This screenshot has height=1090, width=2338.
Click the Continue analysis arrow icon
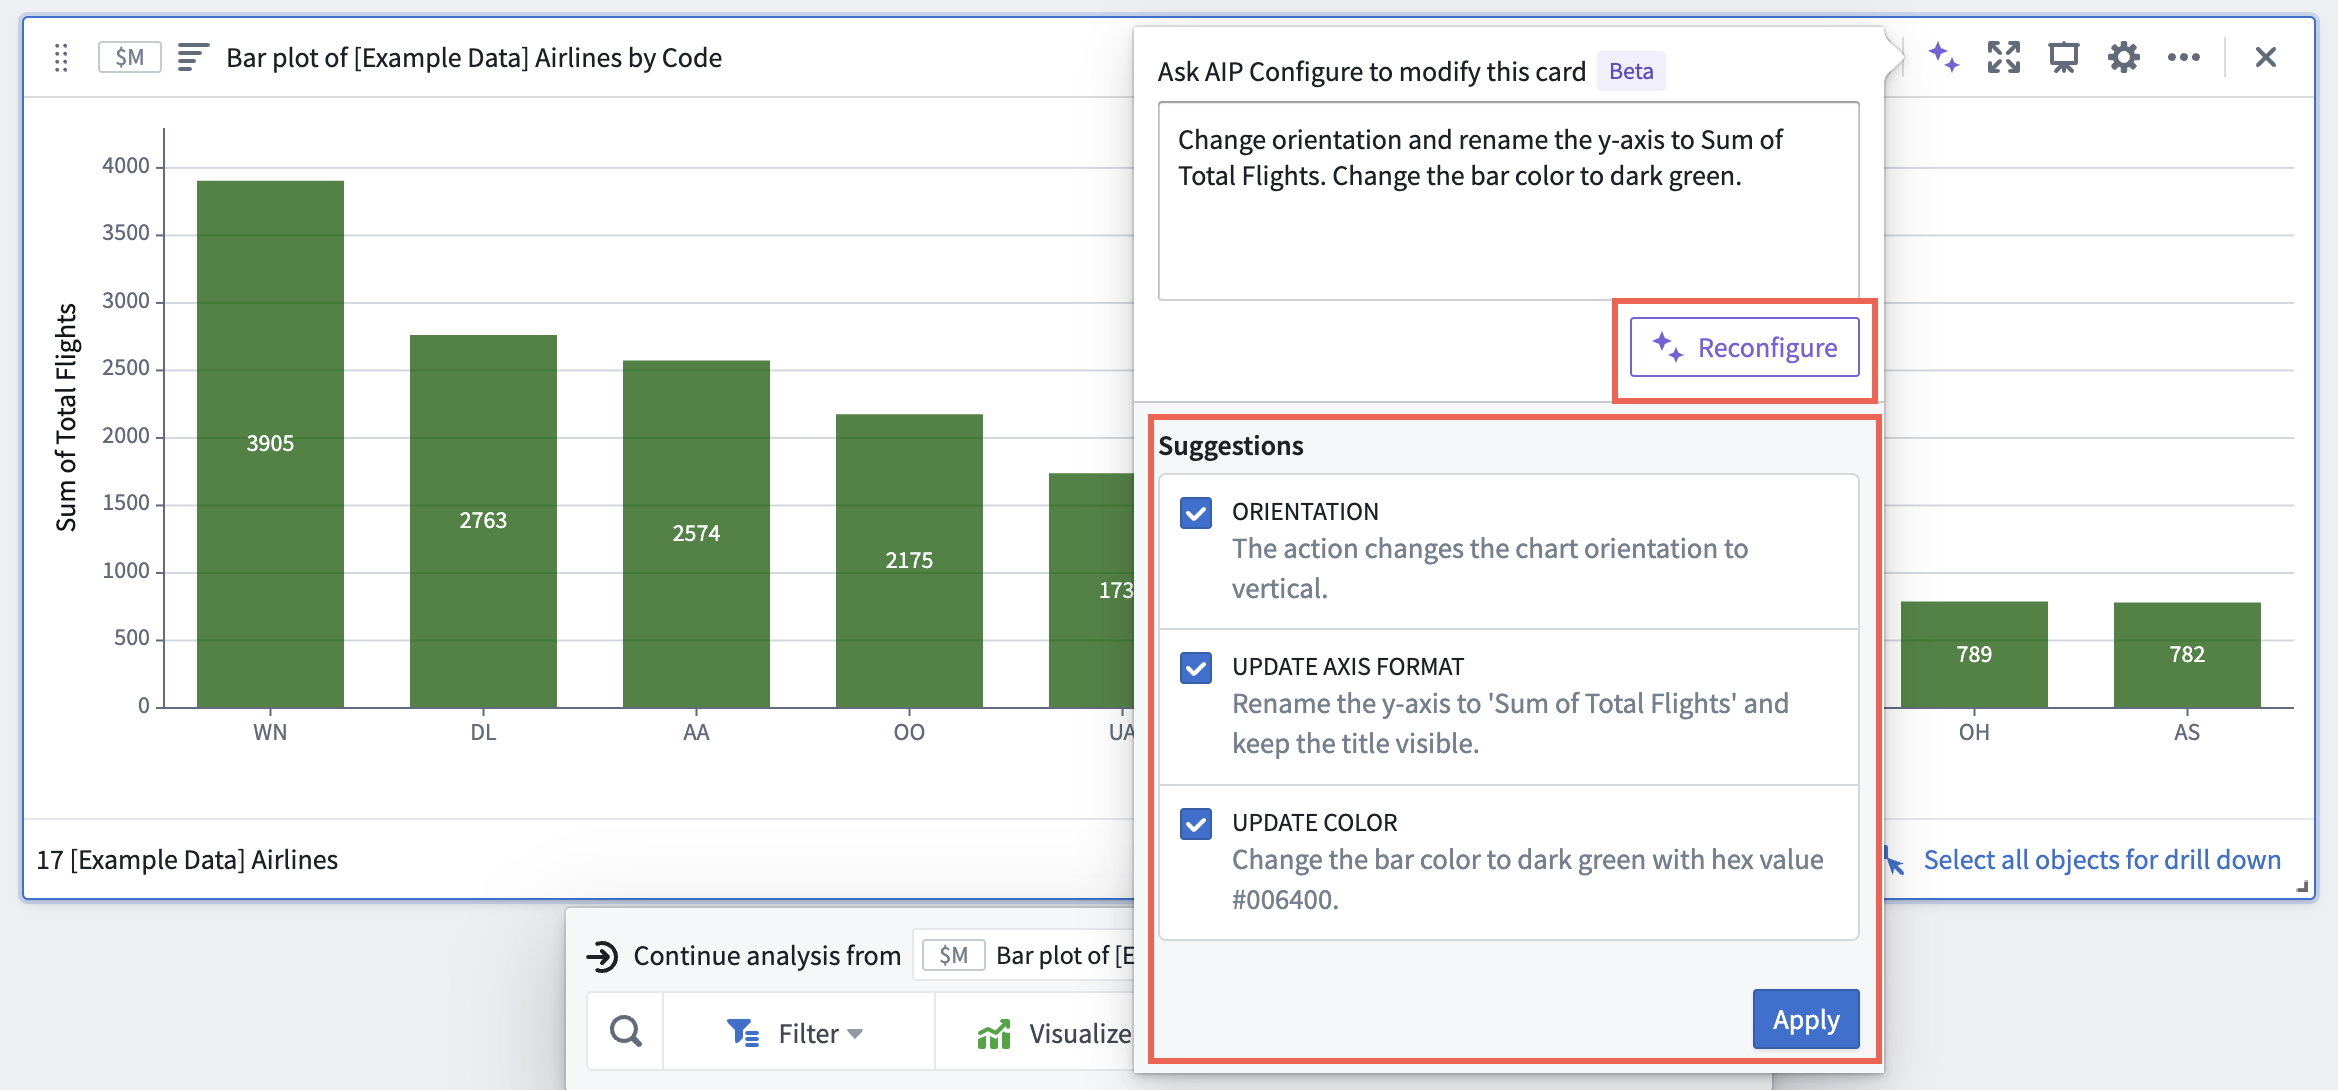pos(602,956)
